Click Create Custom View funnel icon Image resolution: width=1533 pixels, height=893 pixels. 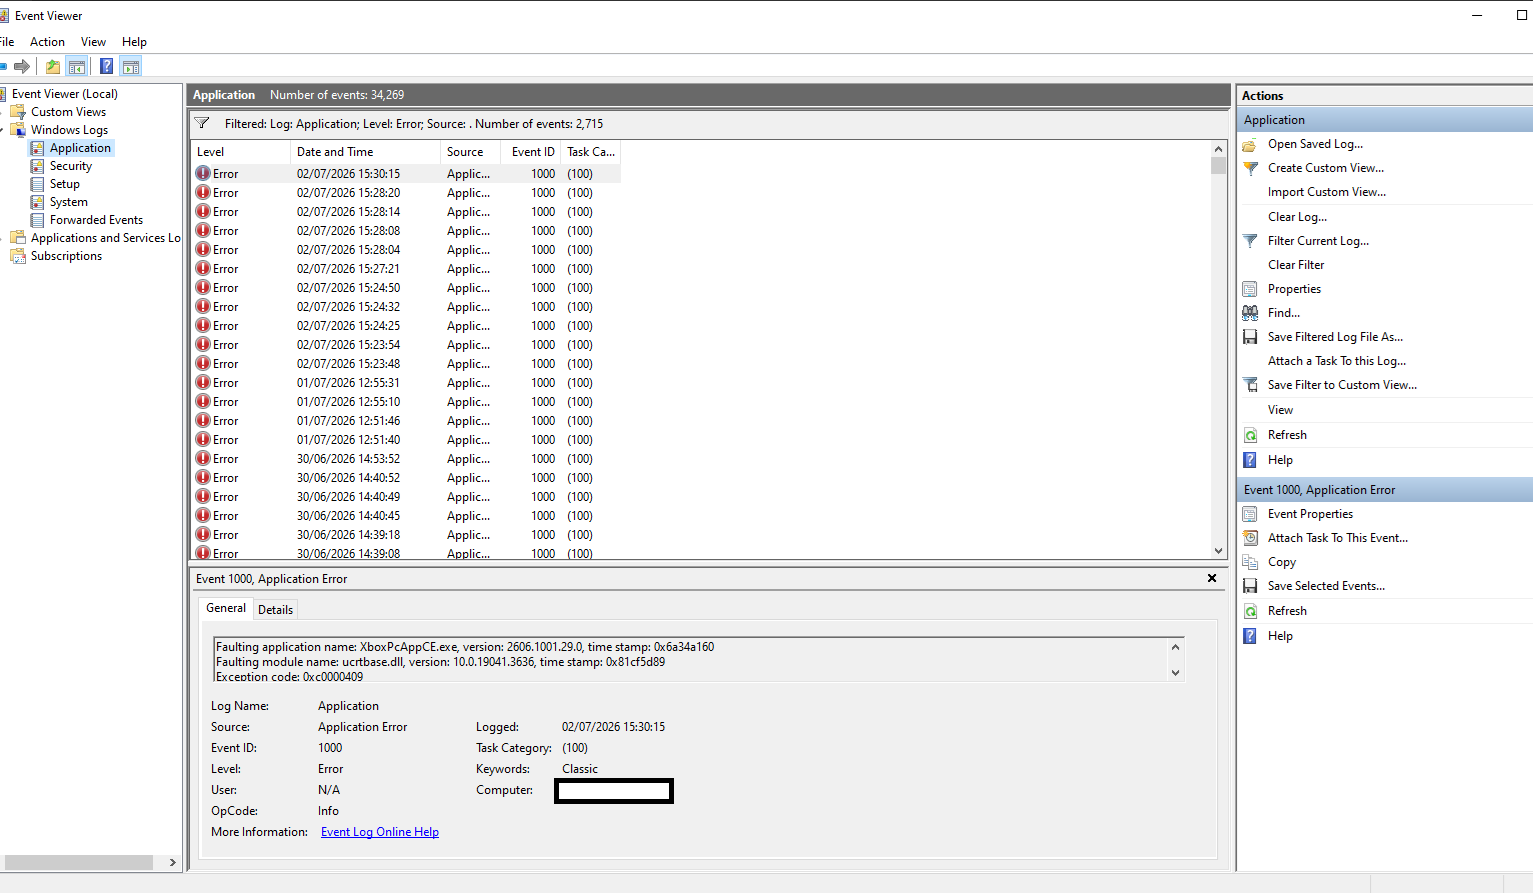click(x=1250, y=168)
